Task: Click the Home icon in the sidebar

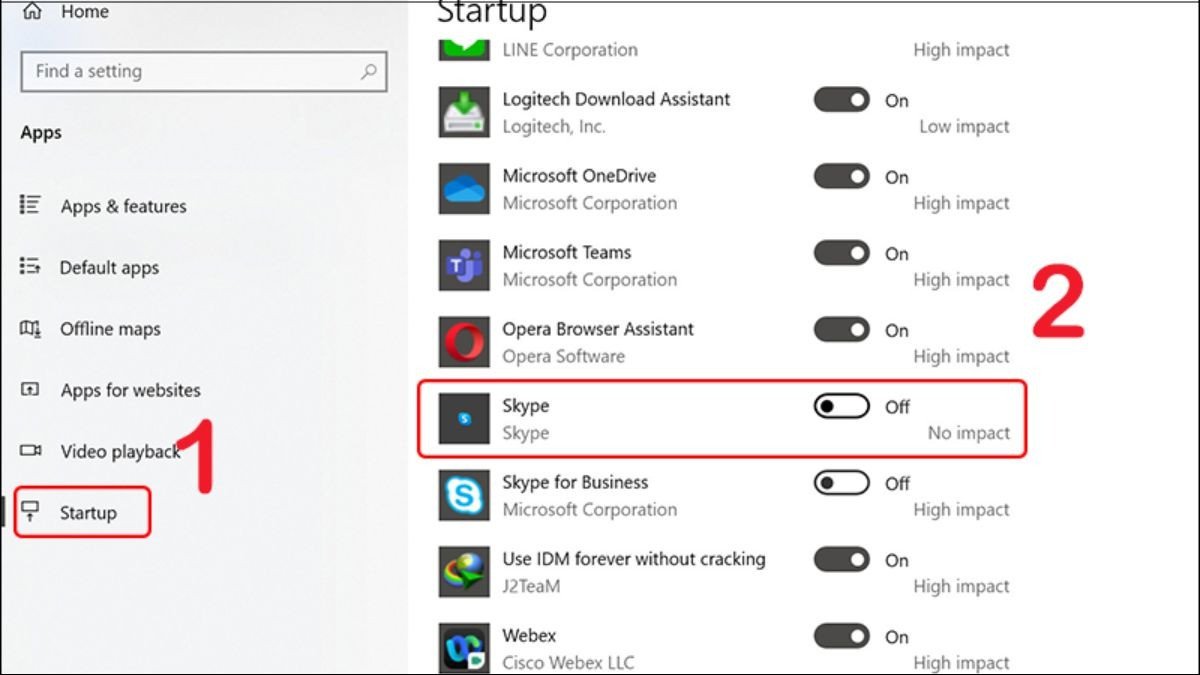Action: (x=33, y=12)
